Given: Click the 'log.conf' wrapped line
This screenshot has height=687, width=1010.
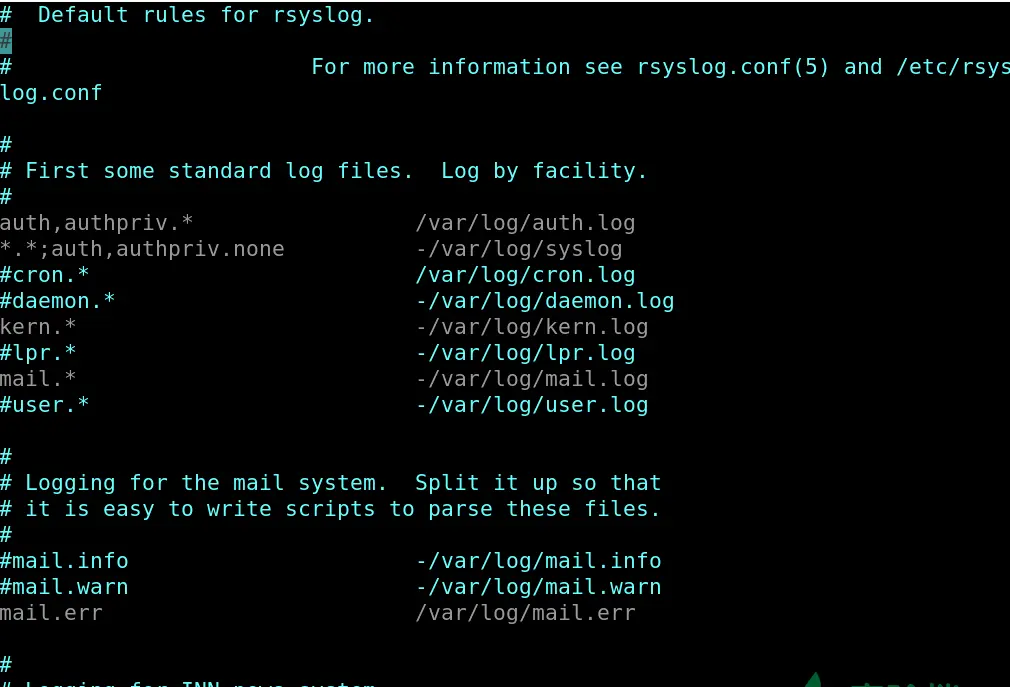Looking at the screenshot, I should 51,93.
